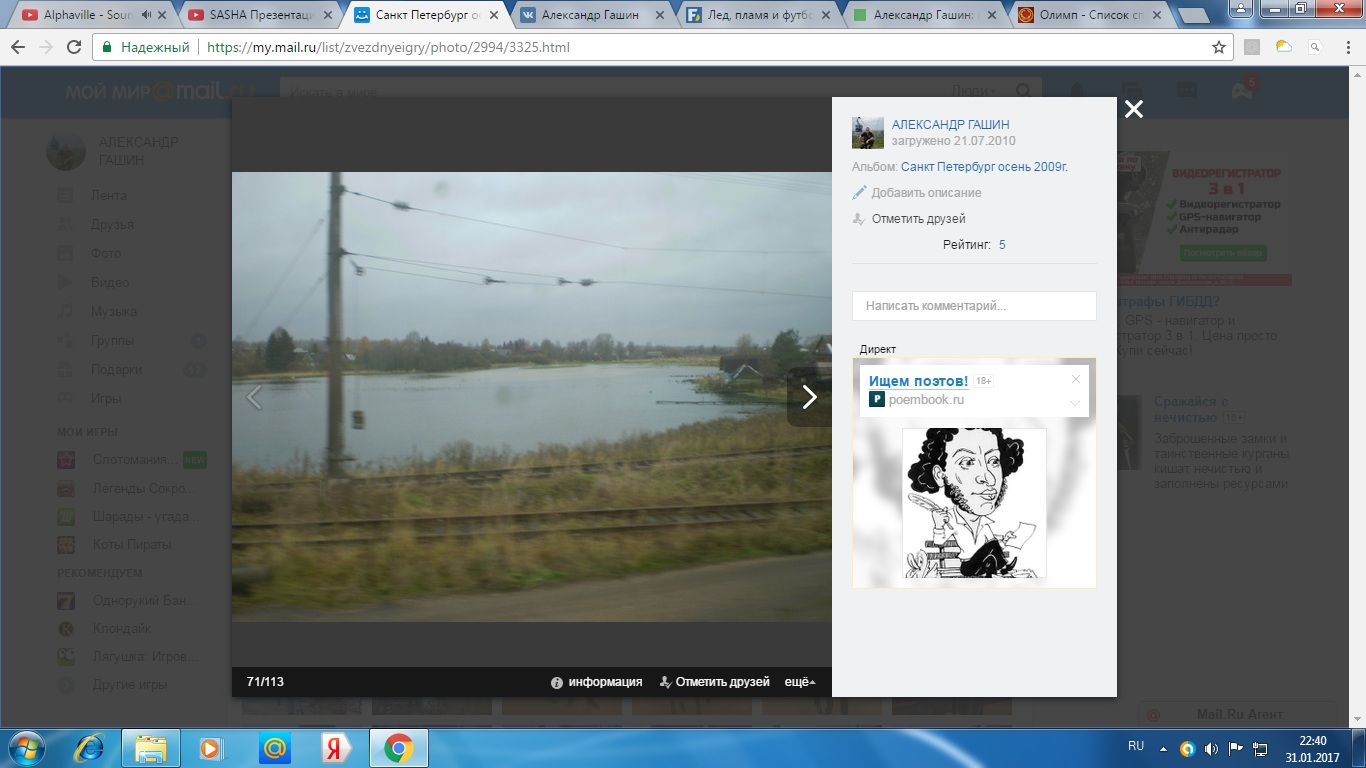1366x768 pixels.
Task: Open Windows Explorer from the taskbar
Action: 151,748
